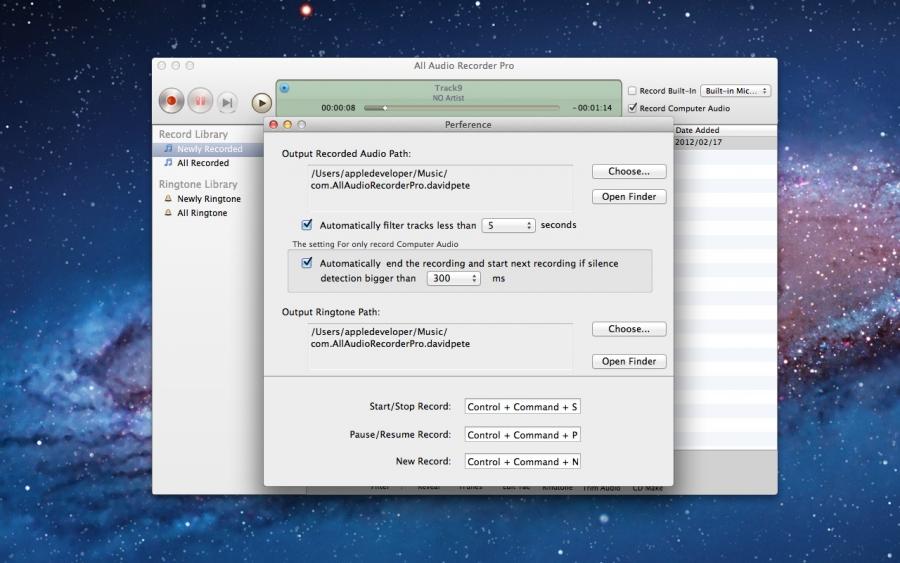Viewport: 900px width, 563px height.
Task: Choose a new Output Recorded Audio Path
Action: [x=629, y=171]
